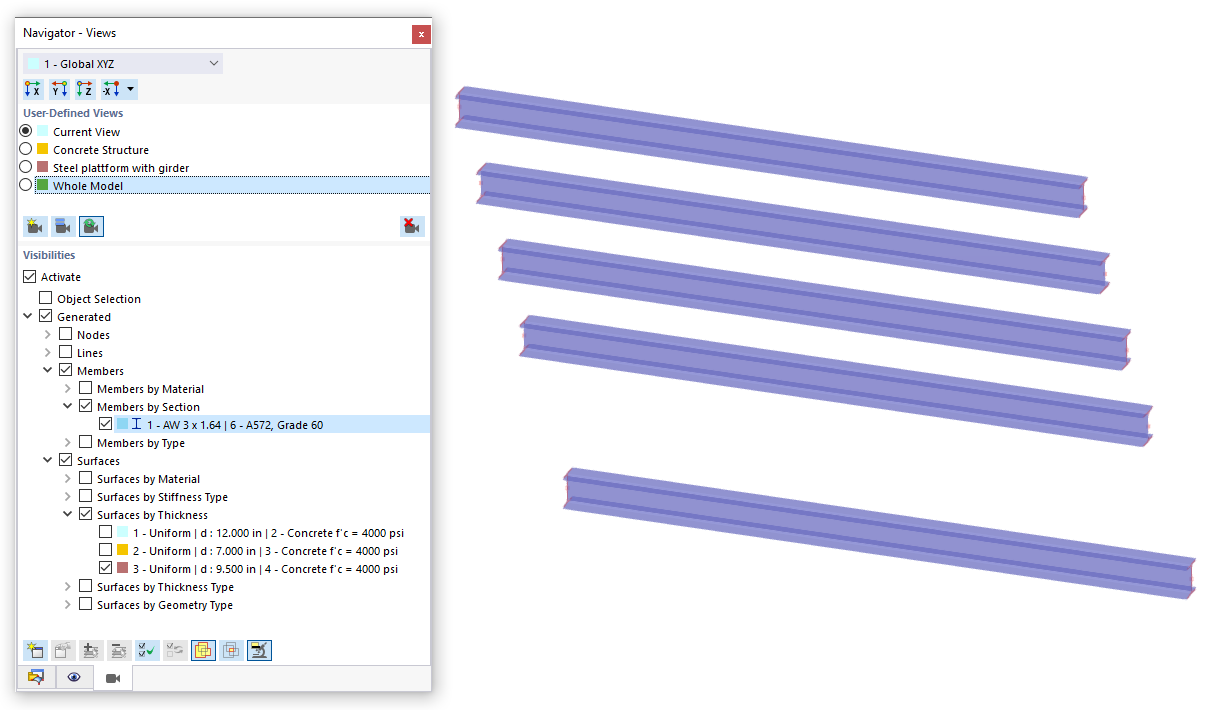The height and width of the screenshot is (710, 1210).
Task: Create a new visibility
Action: (34, 650)
